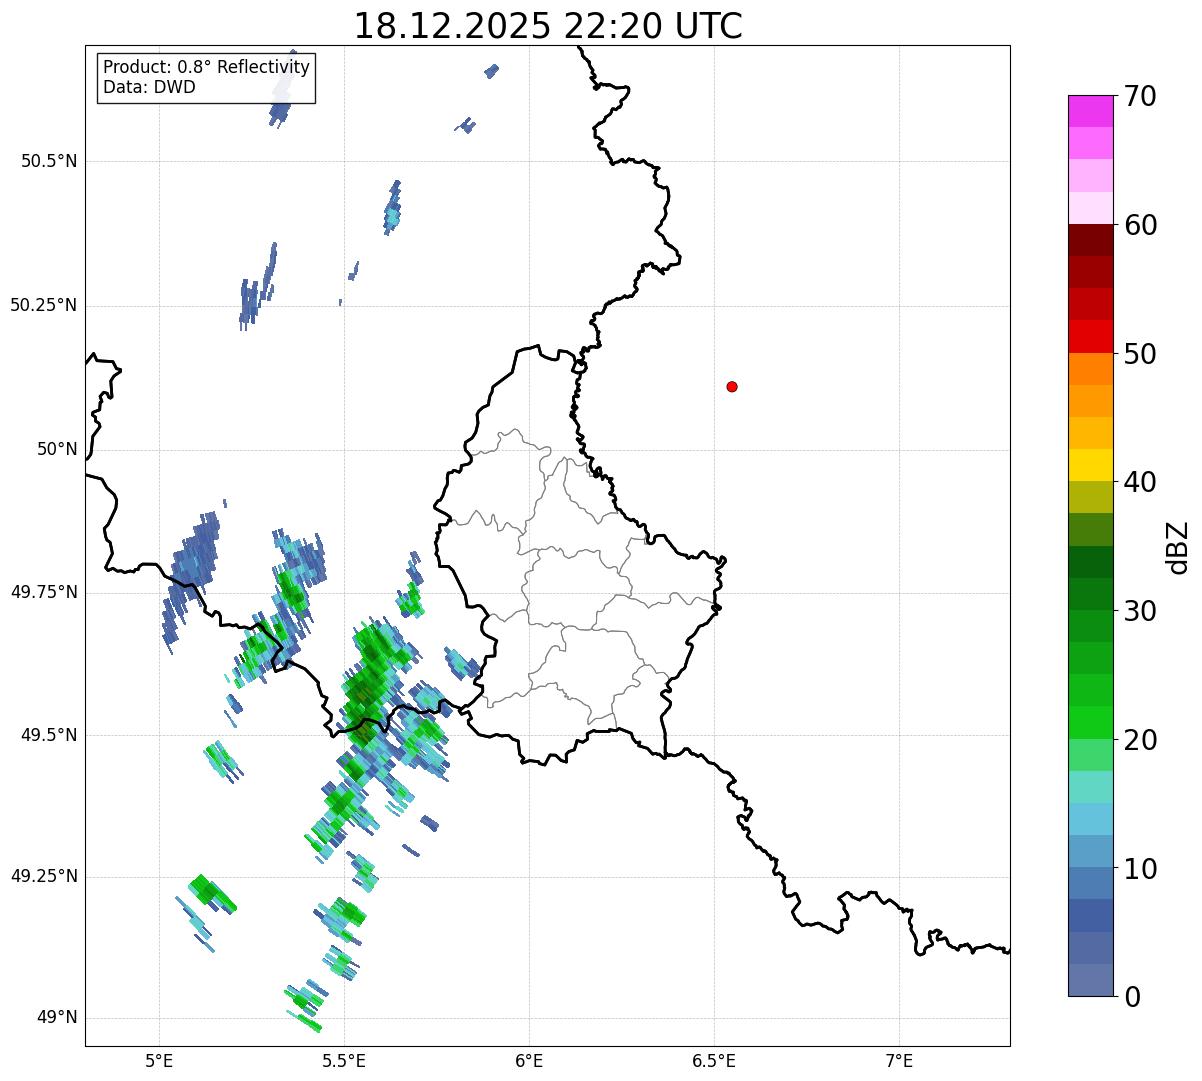Click the 'Product: 0.8° Reflectivity' label

pos(207,67)
